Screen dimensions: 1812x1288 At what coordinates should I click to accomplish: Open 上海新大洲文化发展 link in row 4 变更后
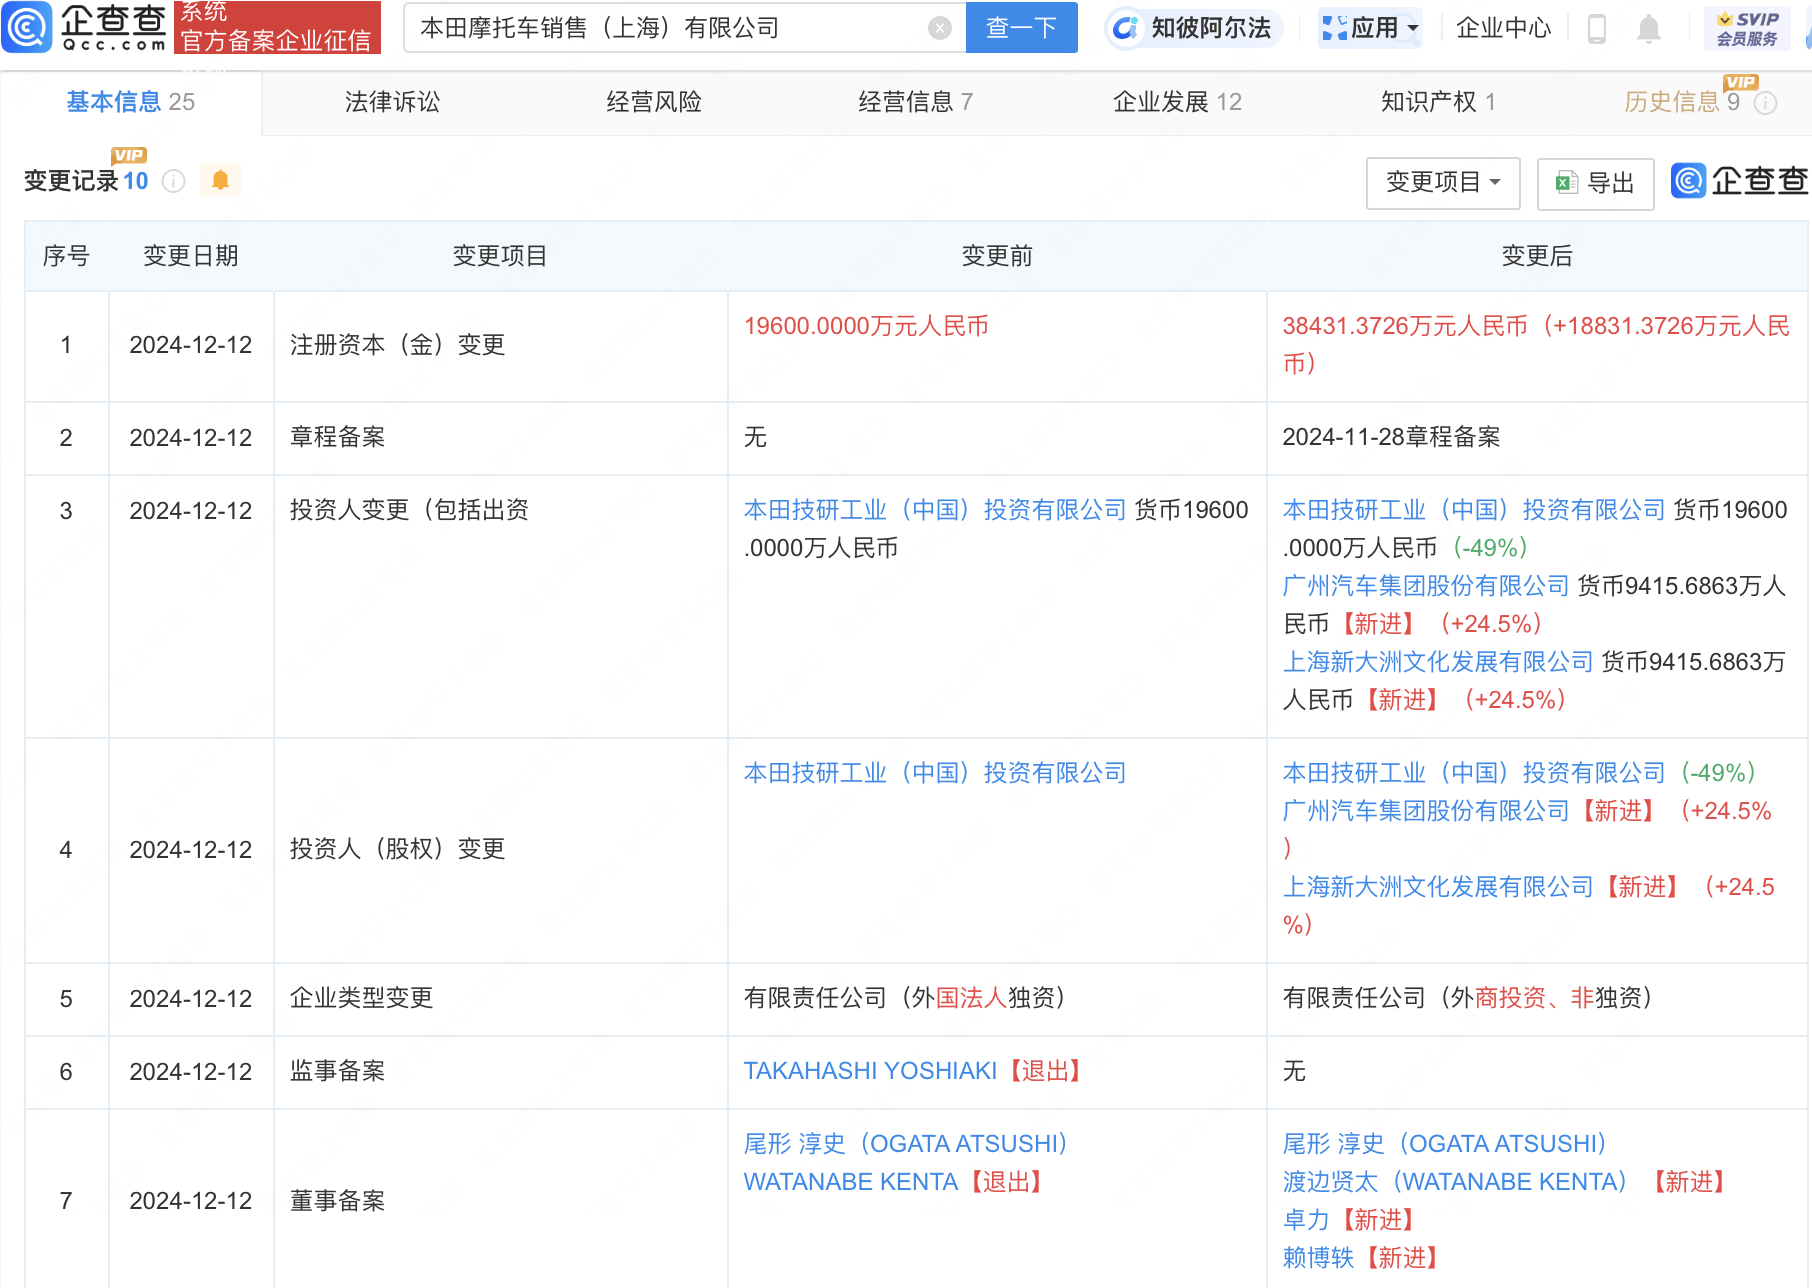pyautogui.click(x=1438, y=887)
